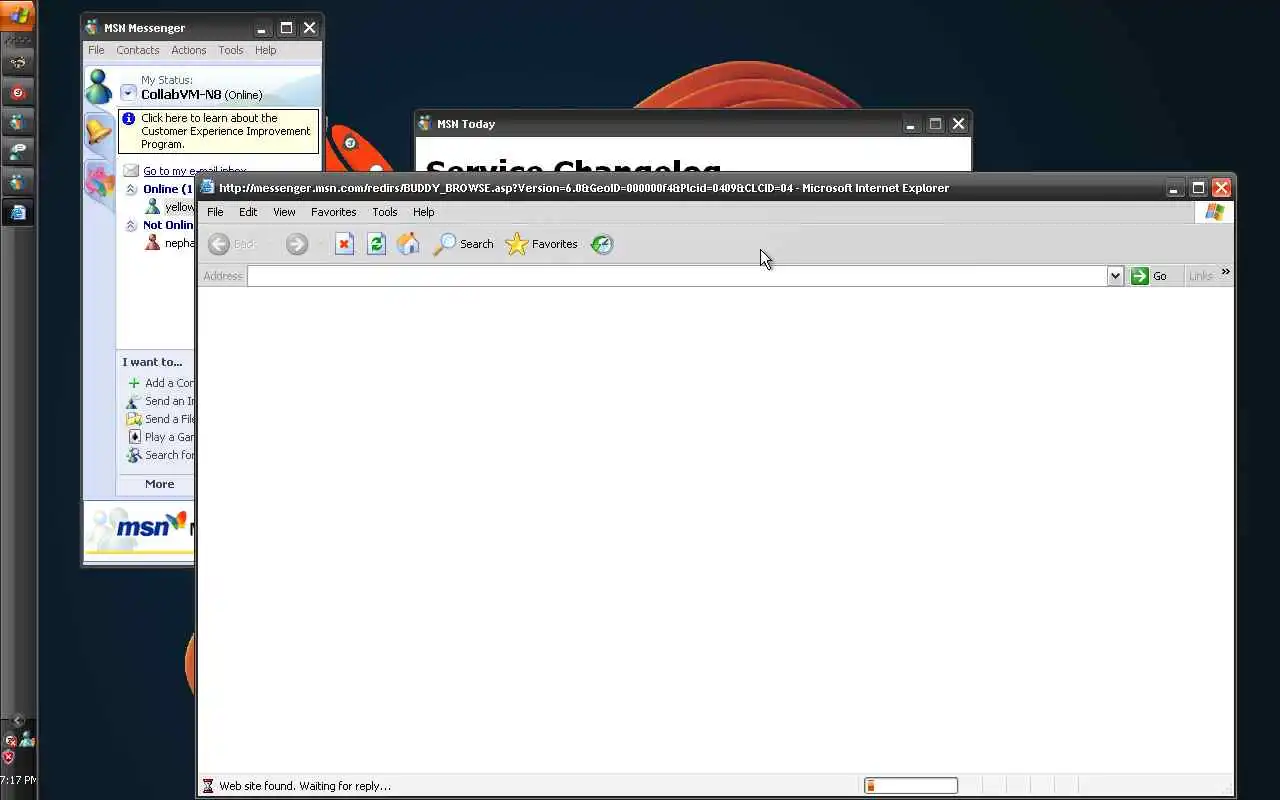Open the Help menu in MSN Messenger
The image size is (1280, 800).
[265, 50]
